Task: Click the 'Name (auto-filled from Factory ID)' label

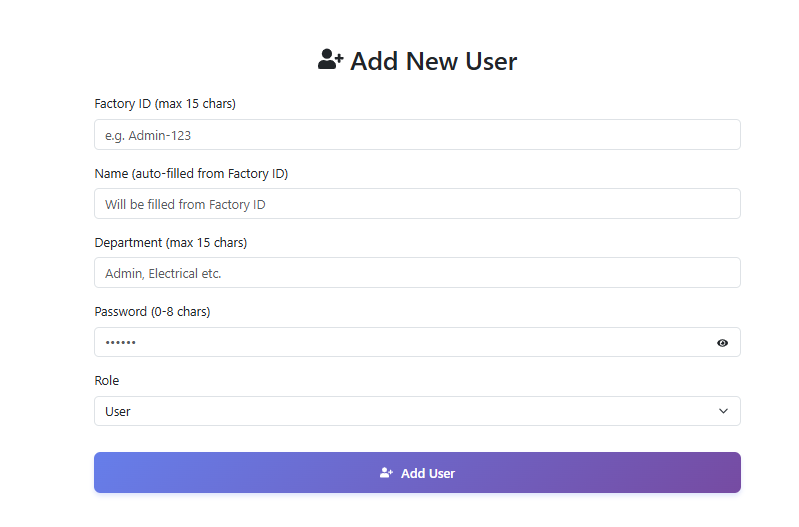Action: [x=191, y=174]
